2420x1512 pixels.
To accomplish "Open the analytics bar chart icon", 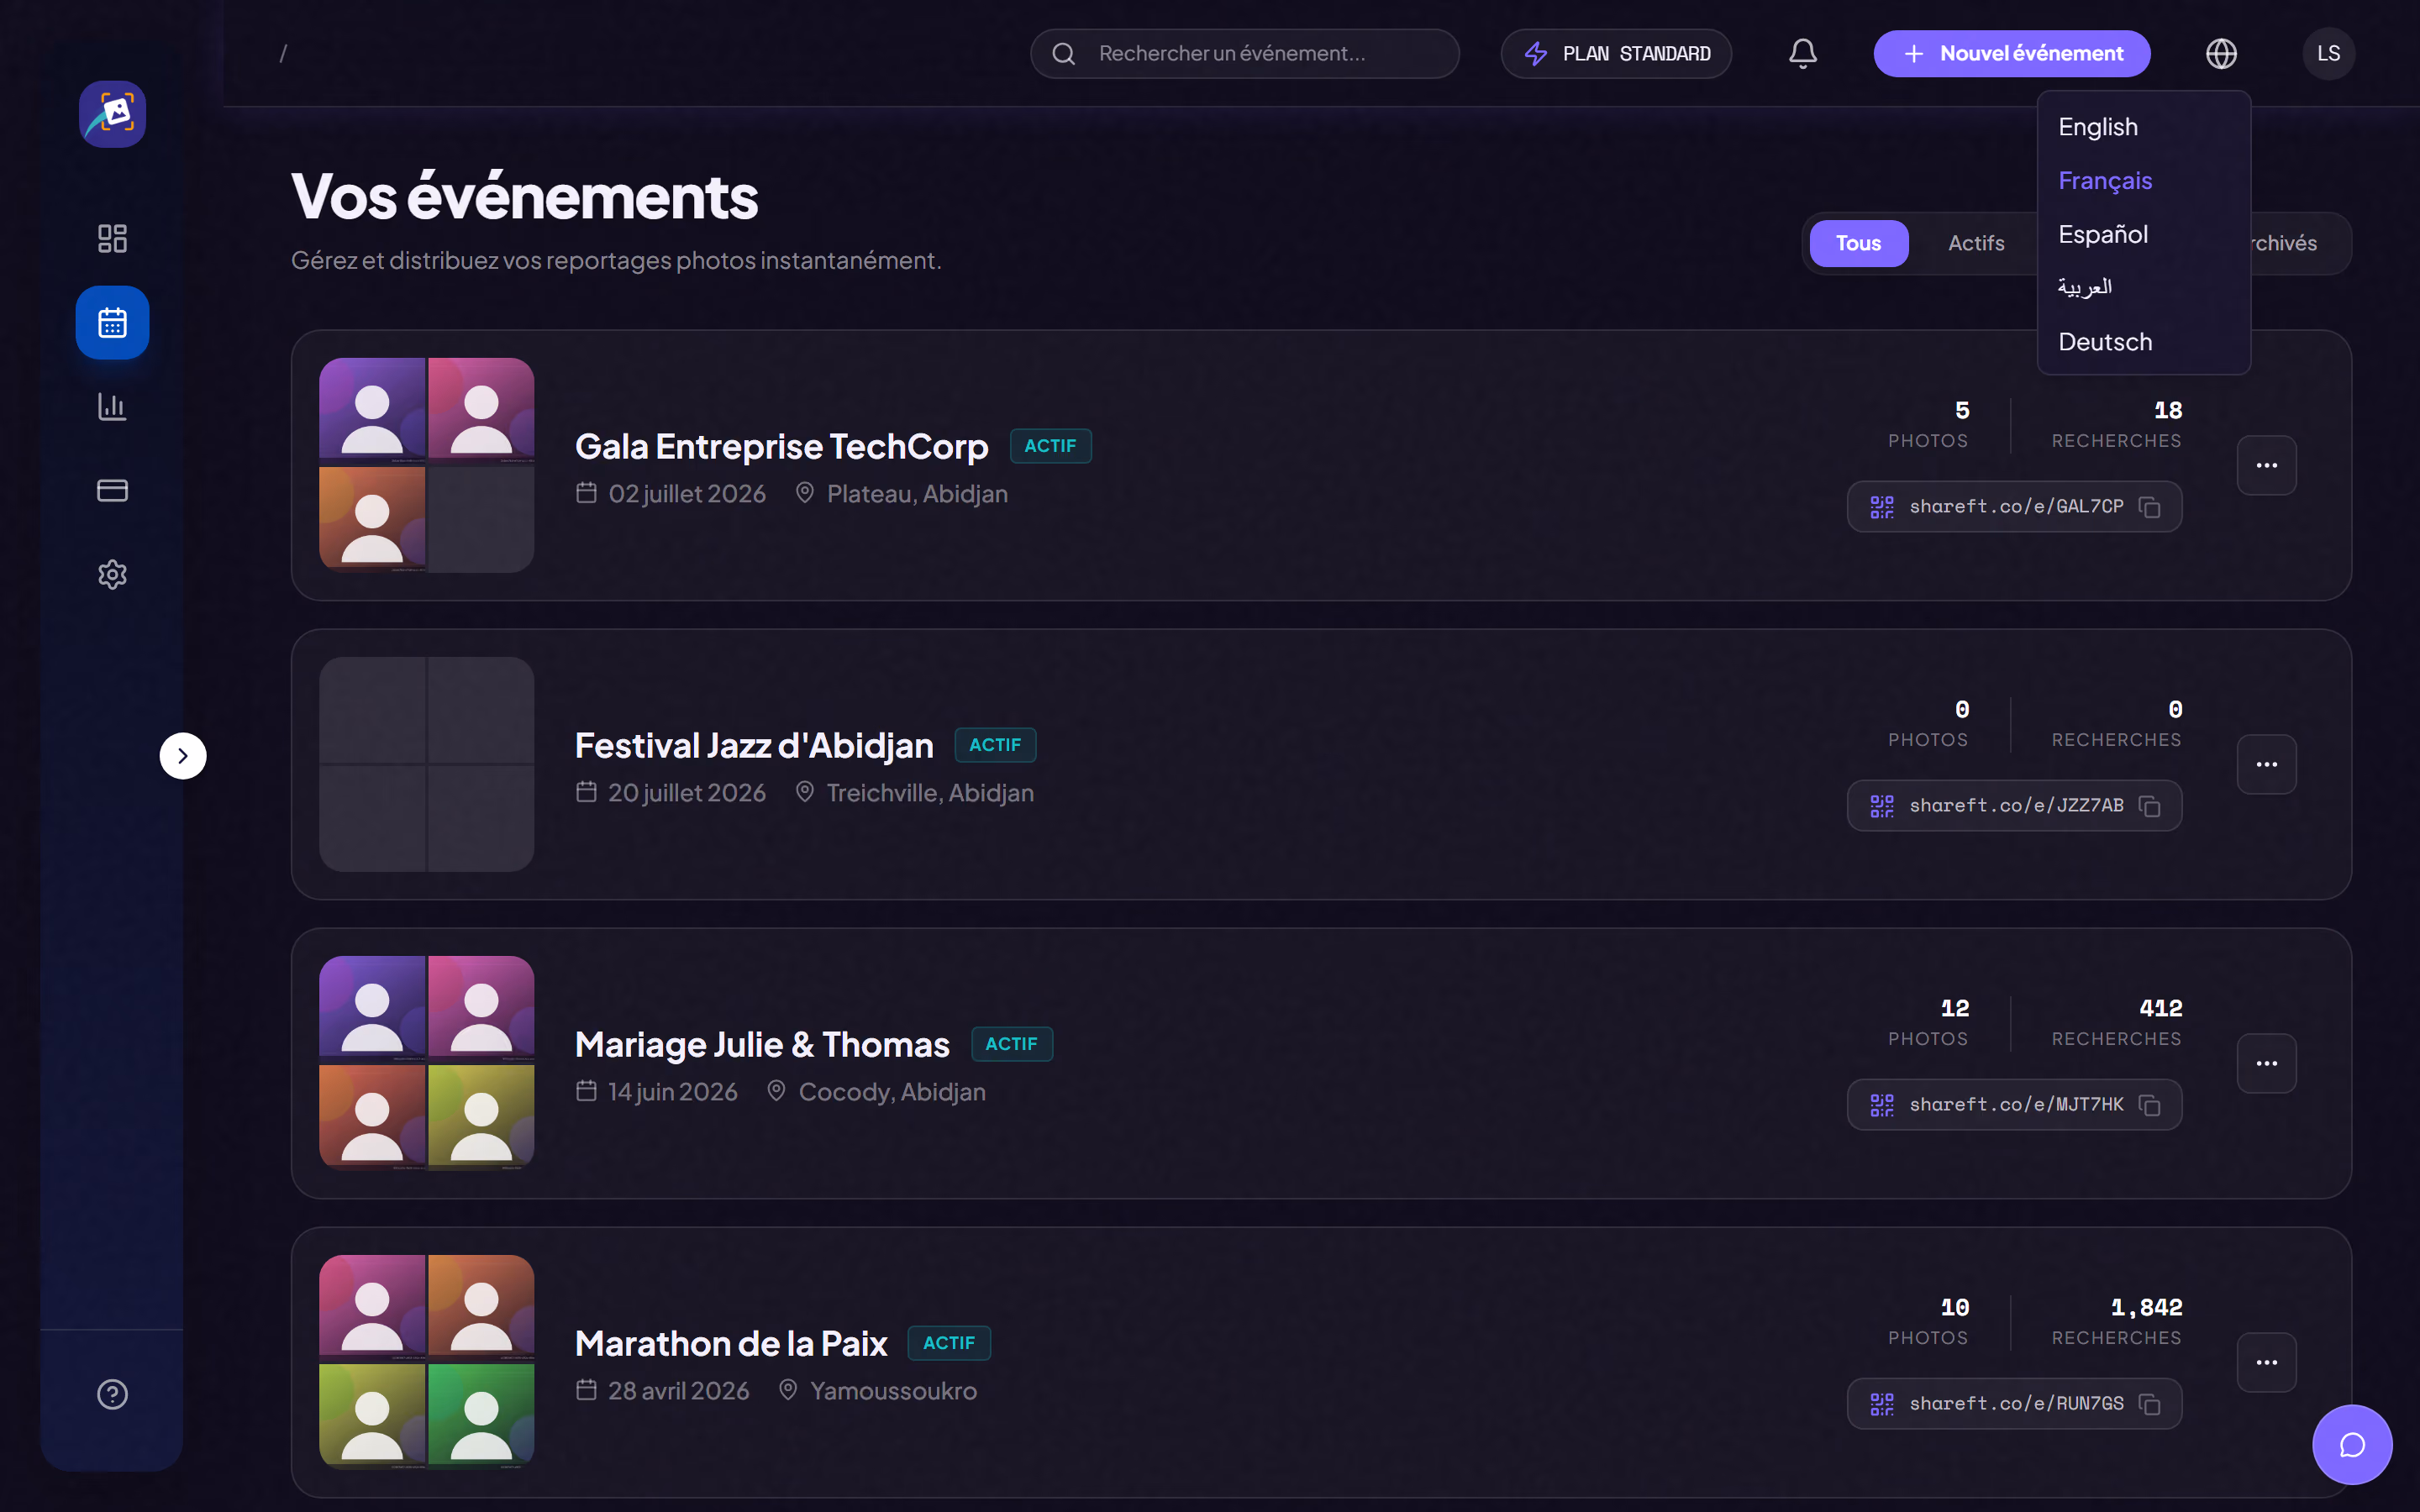I will pos(112,407).
